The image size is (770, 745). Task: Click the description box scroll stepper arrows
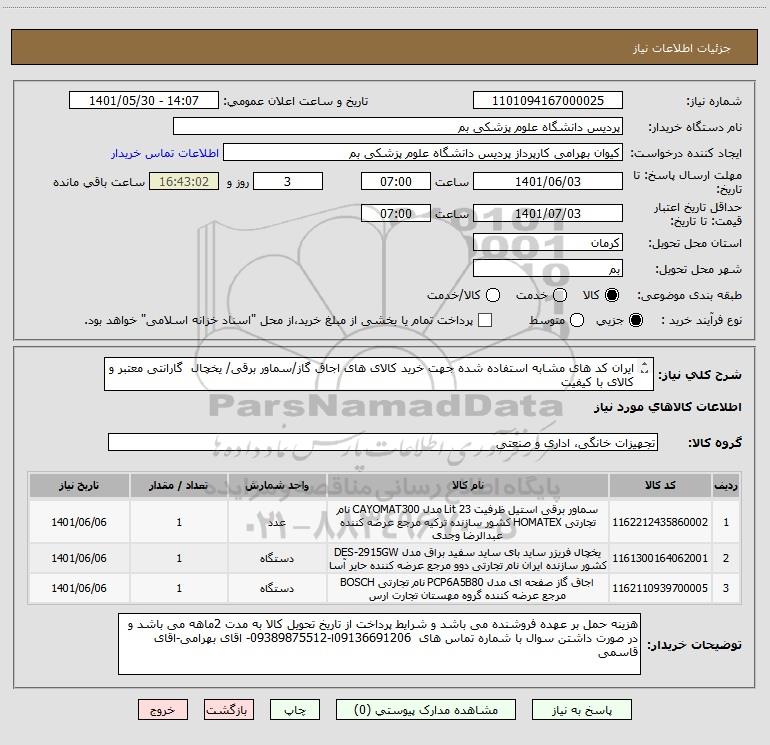click(645, 367)
